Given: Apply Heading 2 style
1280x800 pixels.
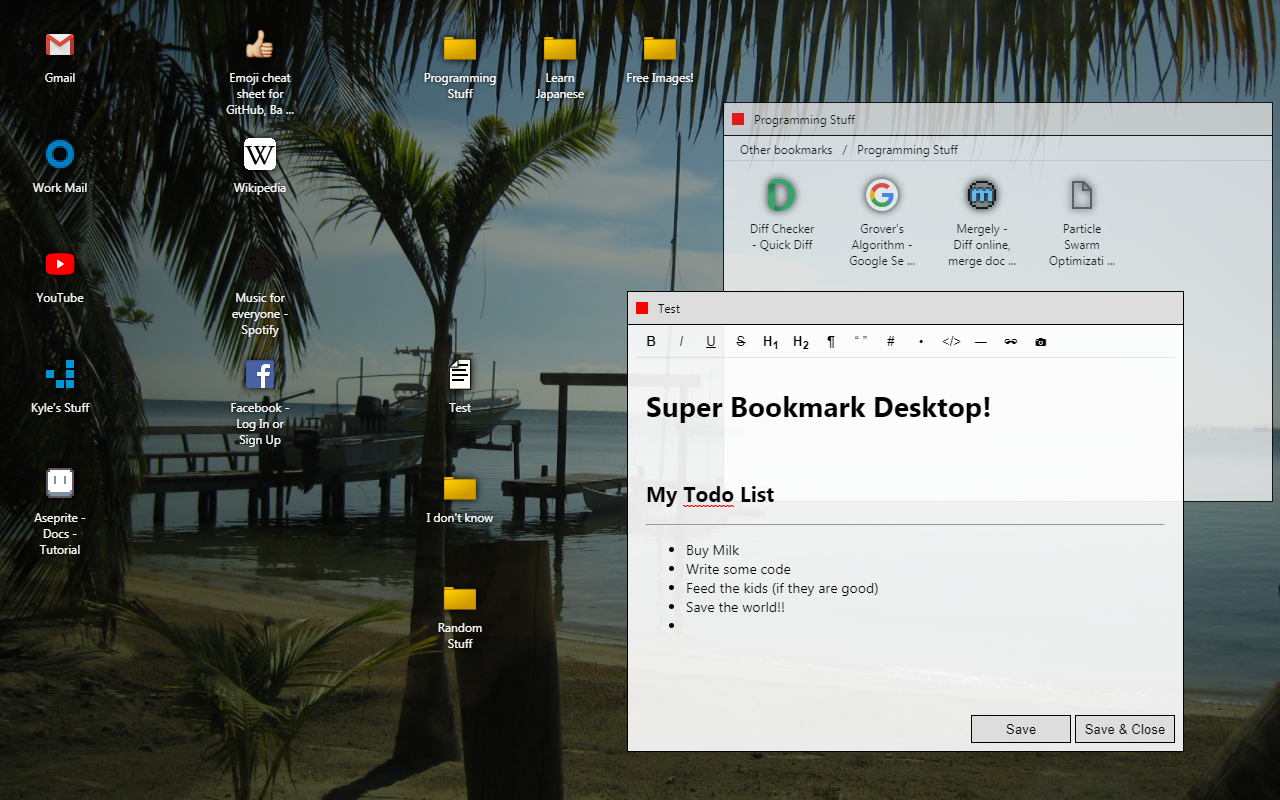Looking at the screenshot, I should 800,341.
